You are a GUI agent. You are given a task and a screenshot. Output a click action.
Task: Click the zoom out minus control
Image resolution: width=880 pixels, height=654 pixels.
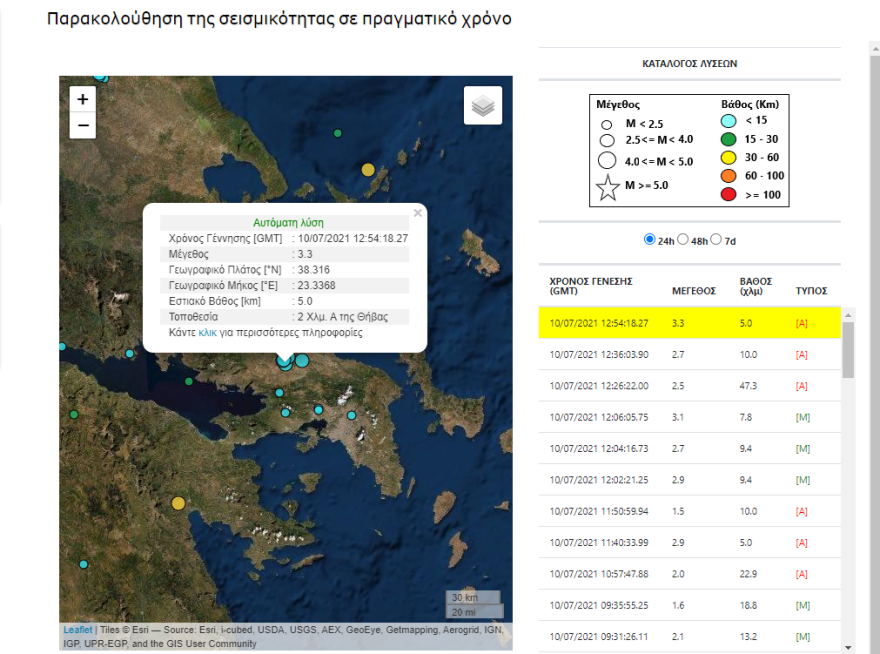click(x=82, y=126)
